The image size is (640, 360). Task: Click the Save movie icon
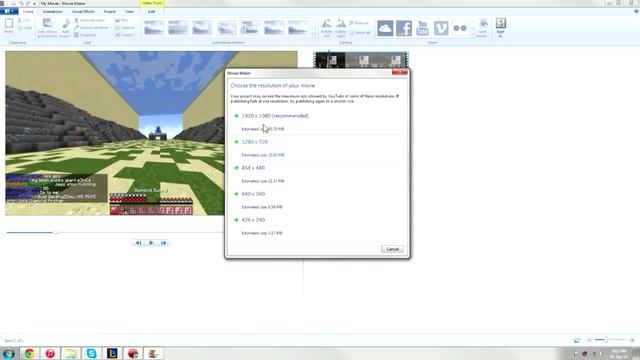483,24
